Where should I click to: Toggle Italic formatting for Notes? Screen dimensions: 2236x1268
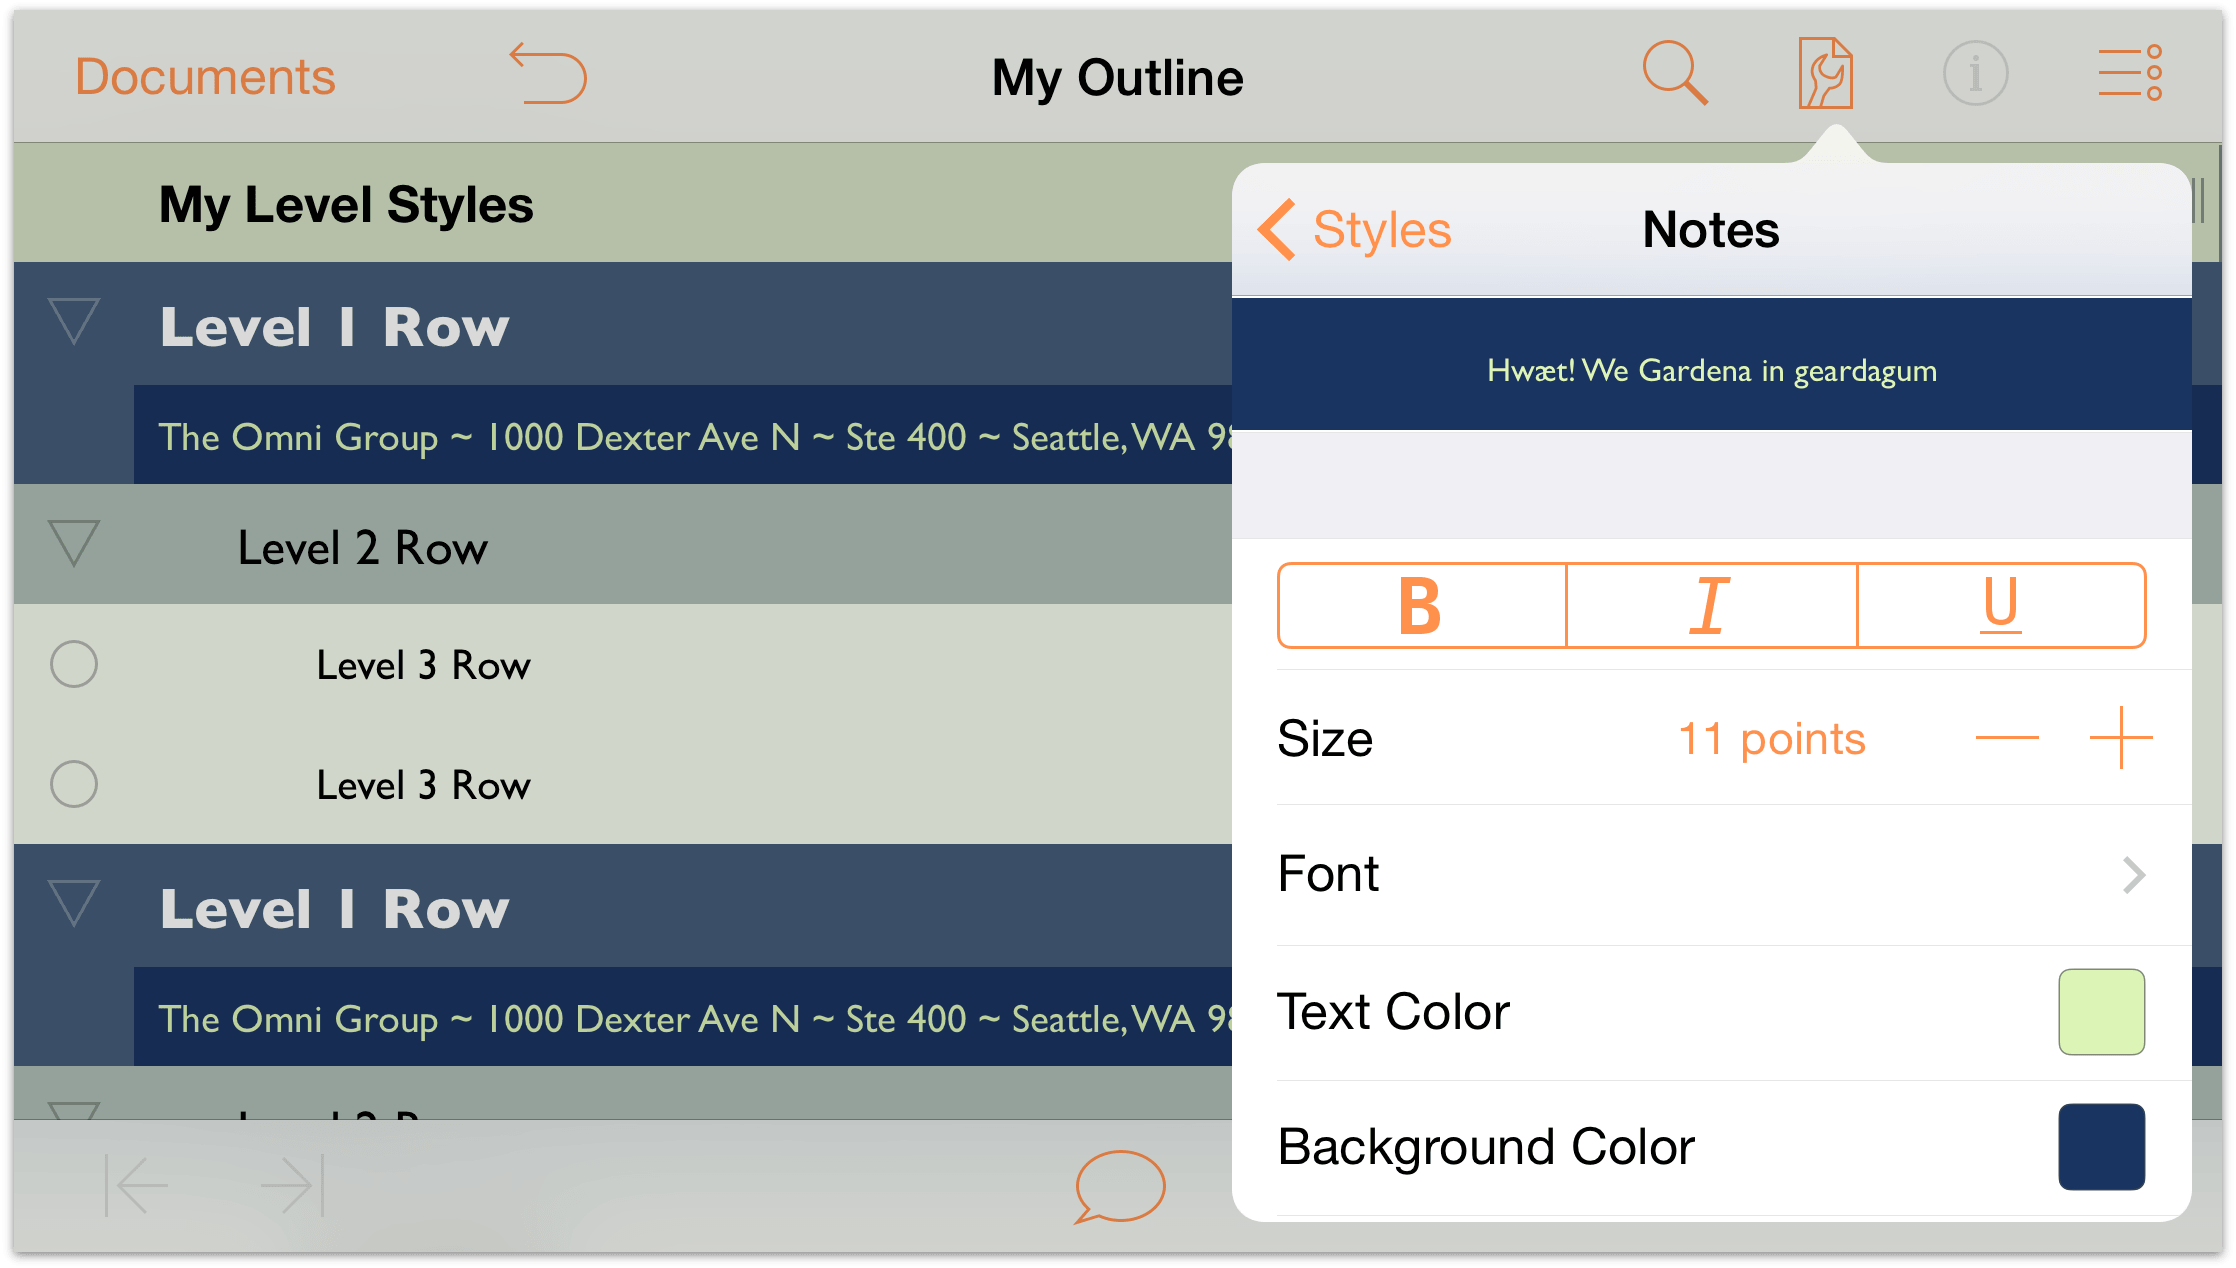(1708, 606)
